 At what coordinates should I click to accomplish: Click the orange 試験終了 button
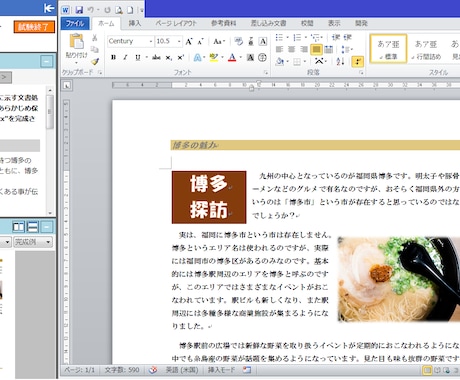coord(34,27)
